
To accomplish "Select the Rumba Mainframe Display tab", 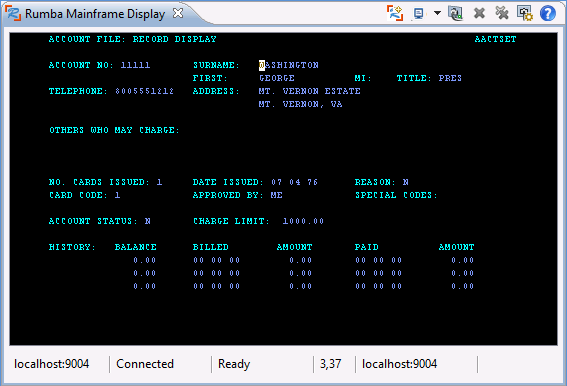I will click(95, 14).
